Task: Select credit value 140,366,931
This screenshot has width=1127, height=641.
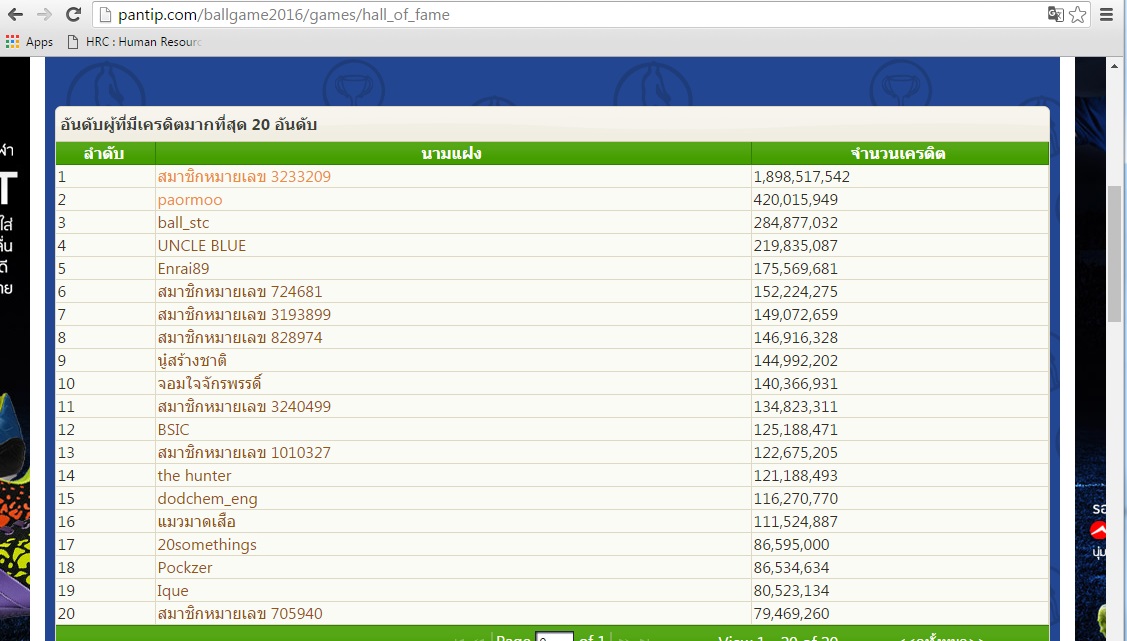Action: [x=796, y=384]
